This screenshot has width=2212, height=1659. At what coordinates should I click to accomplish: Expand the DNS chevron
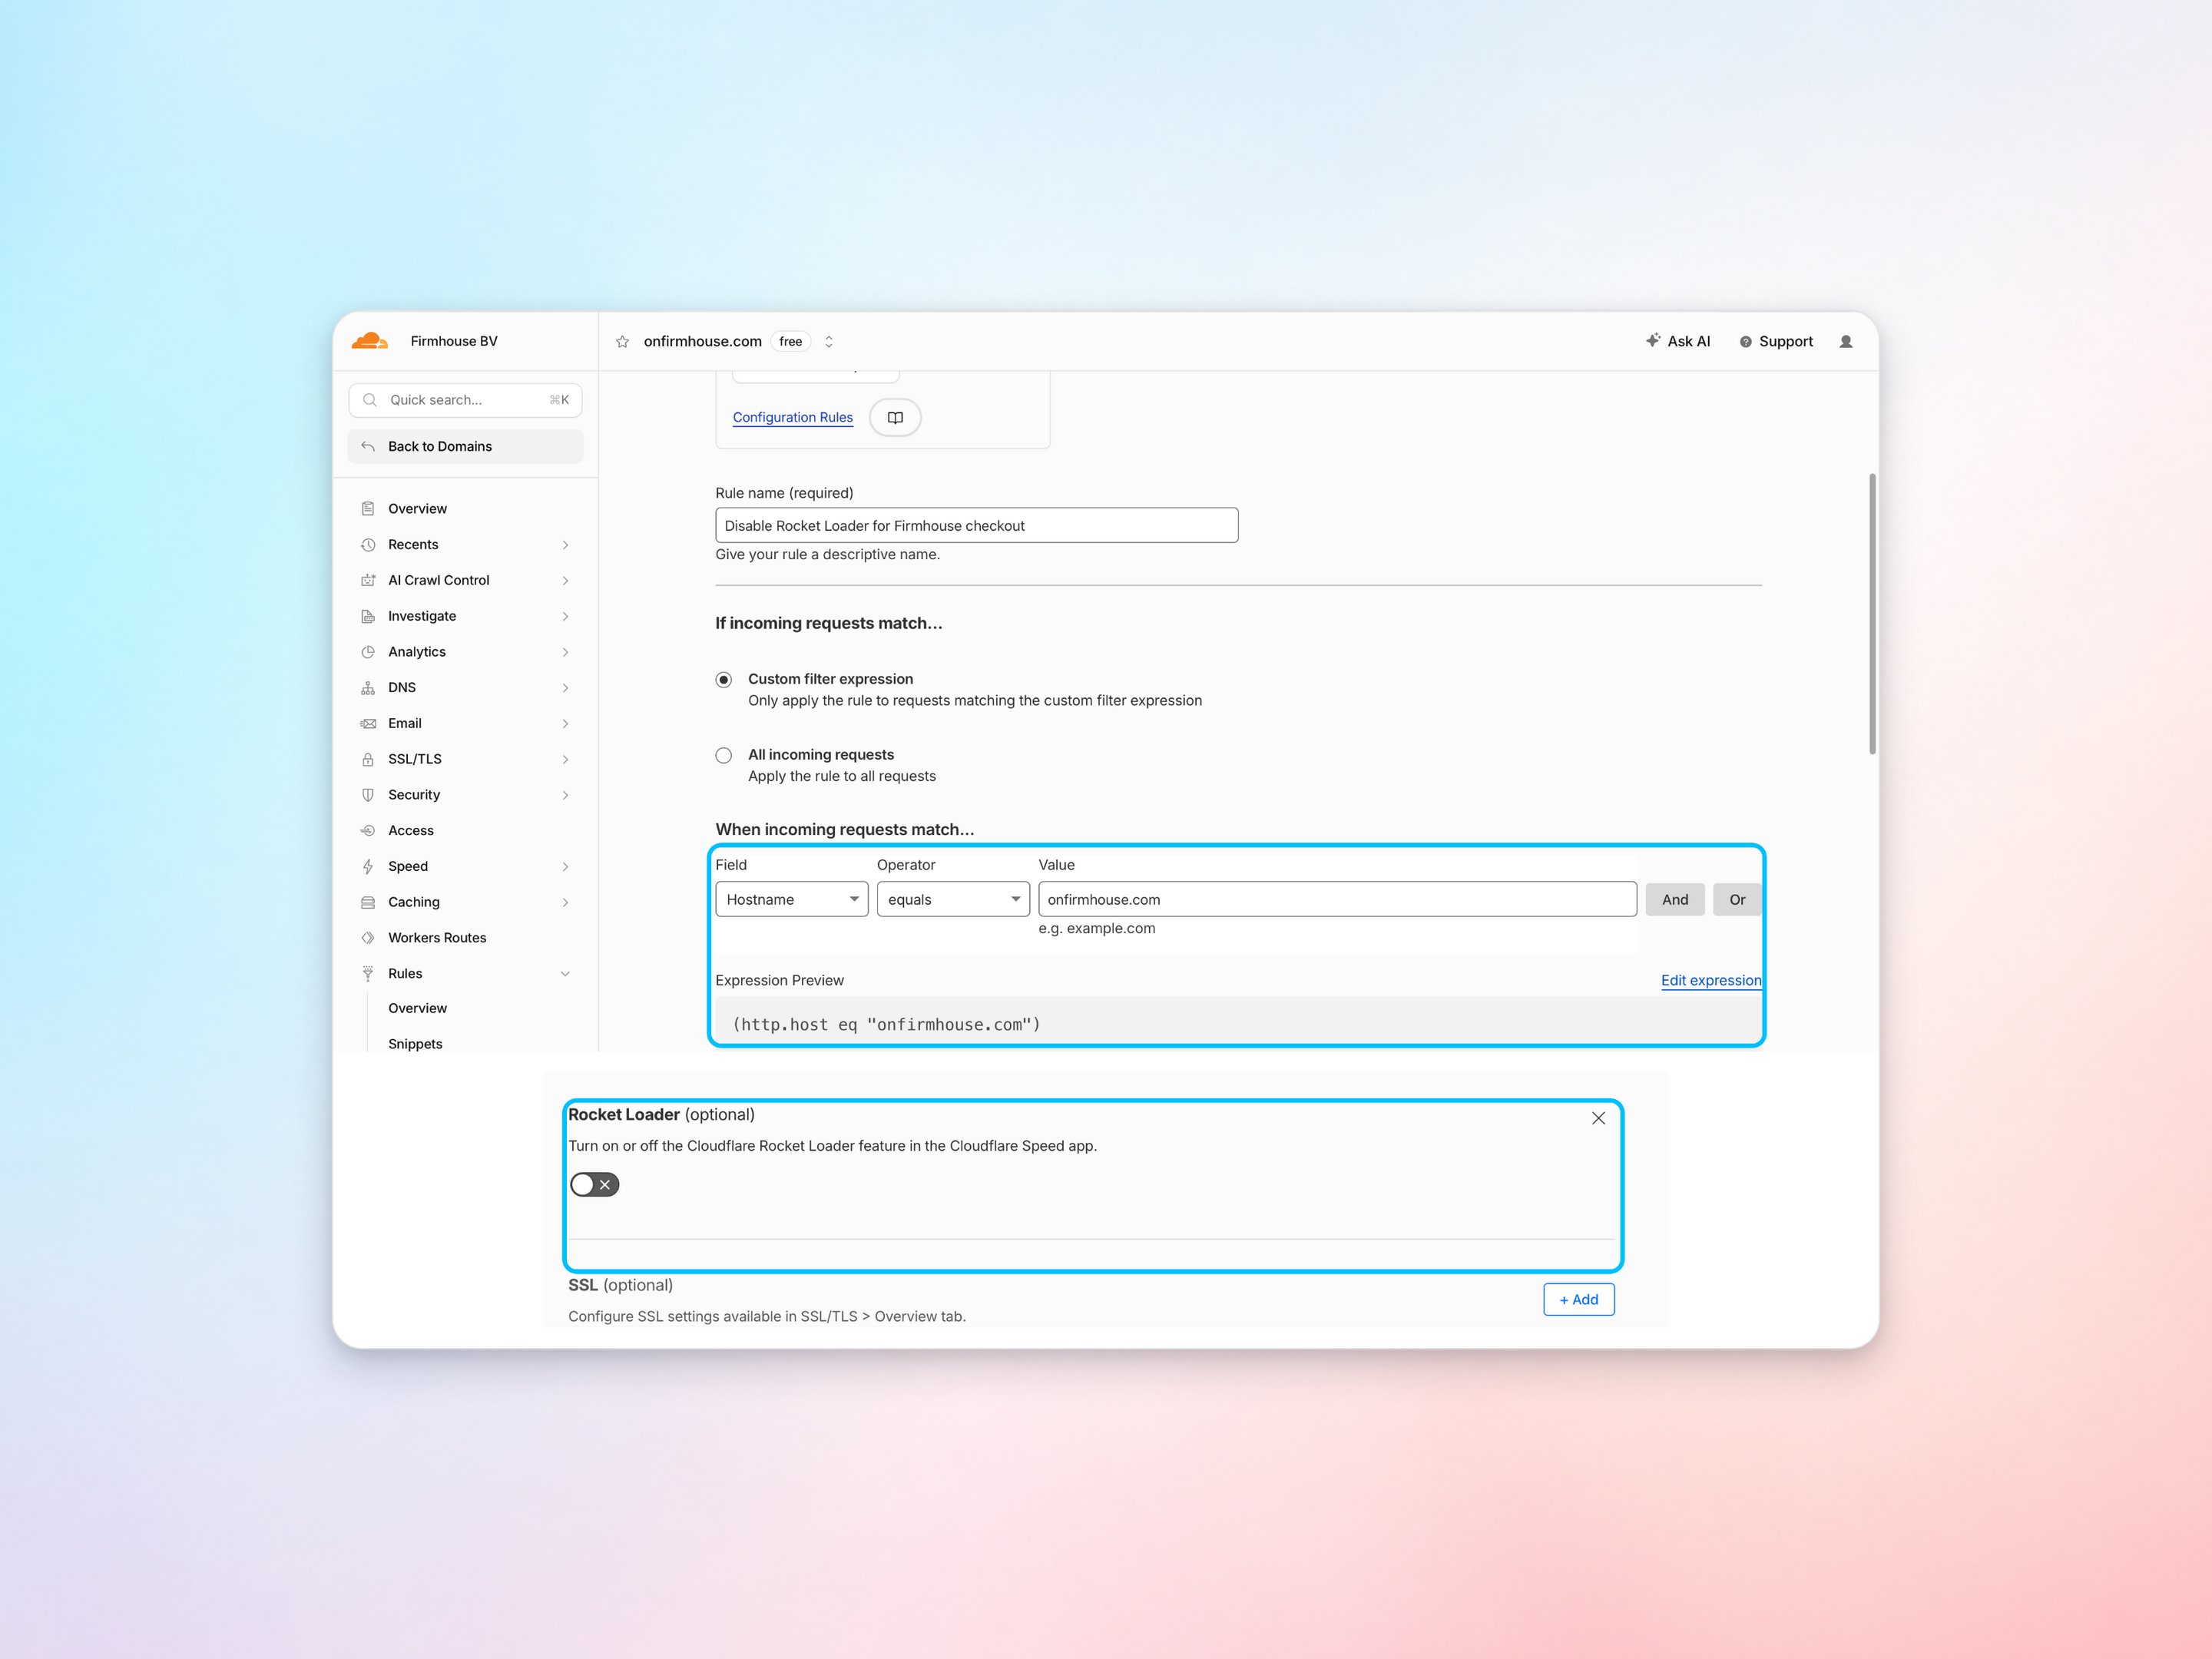[x=565, y=688]
